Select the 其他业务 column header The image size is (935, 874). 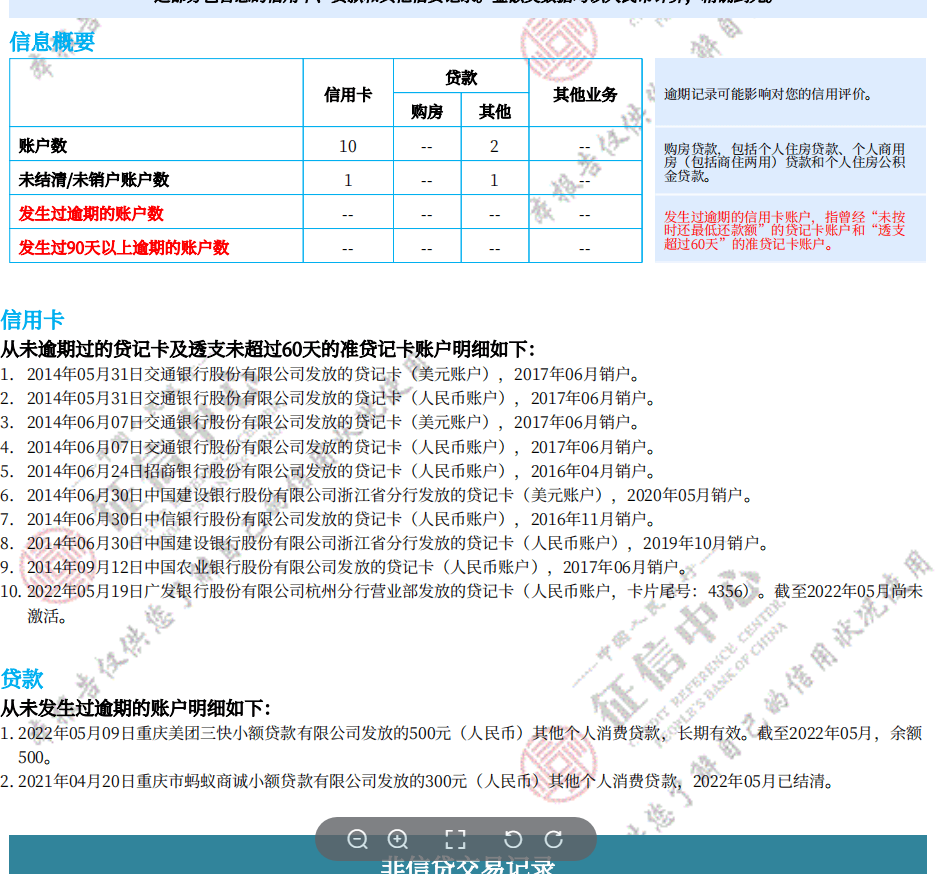point(585,94)
